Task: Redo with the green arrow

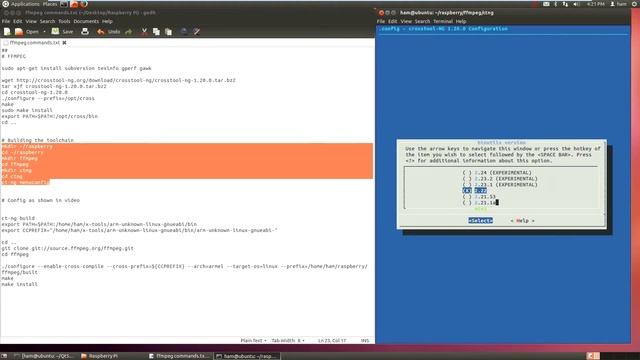Action: (x=129, y=31)
